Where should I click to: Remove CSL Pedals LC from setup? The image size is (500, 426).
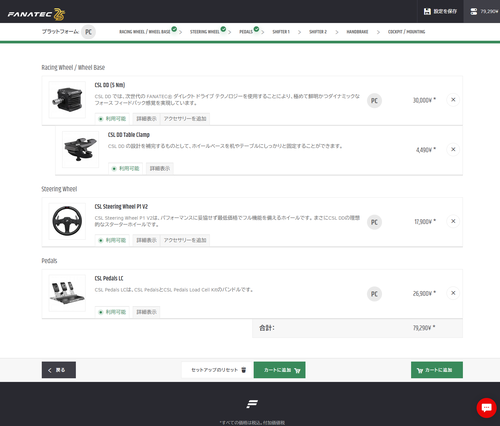point(453,293)
